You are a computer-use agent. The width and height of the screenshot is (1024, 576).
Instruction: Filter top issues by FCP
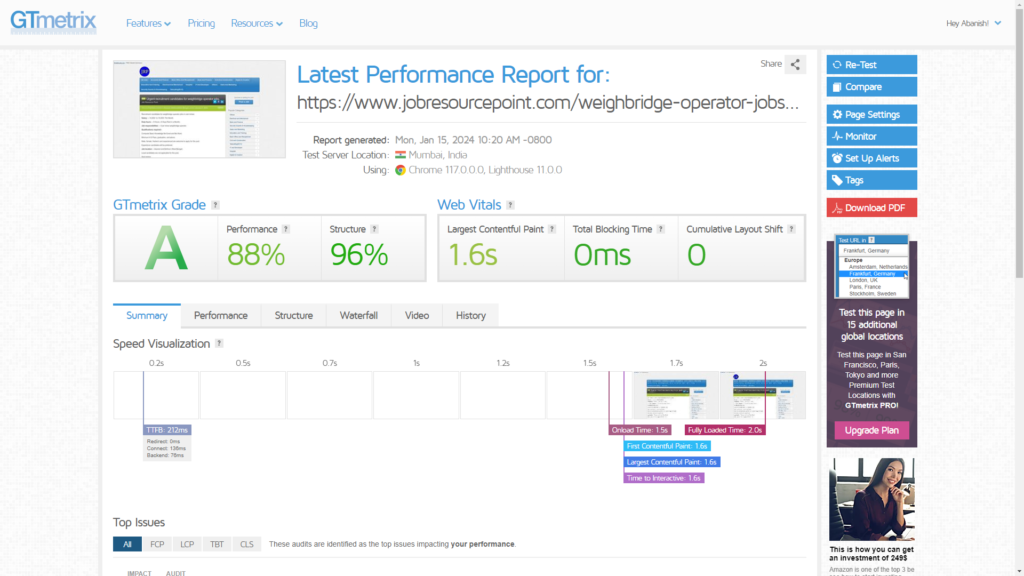point(157,544)
